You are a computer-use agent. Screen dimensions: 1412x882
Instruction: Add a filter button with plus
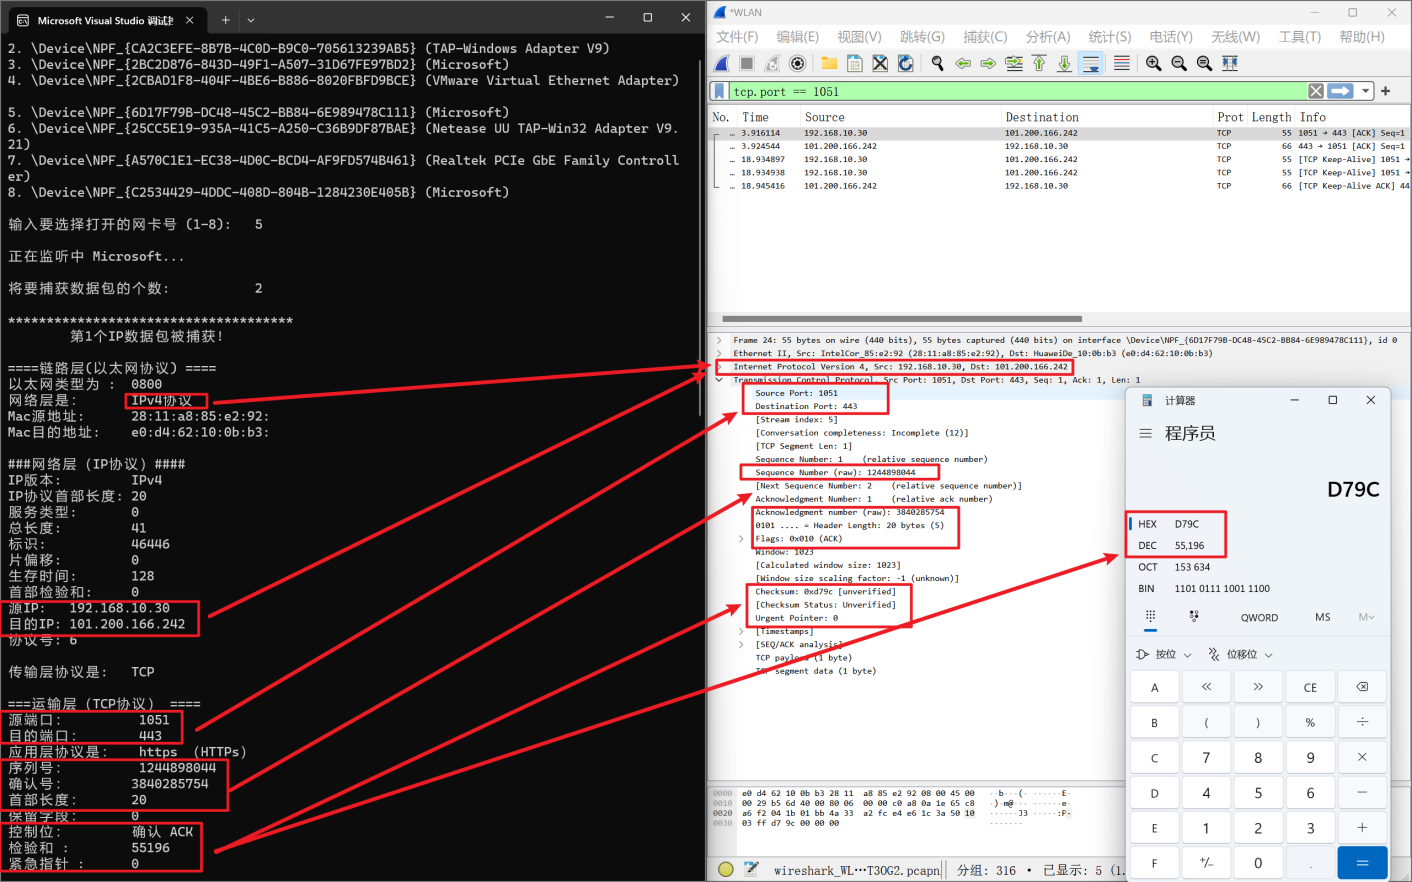pos(1386,91)
